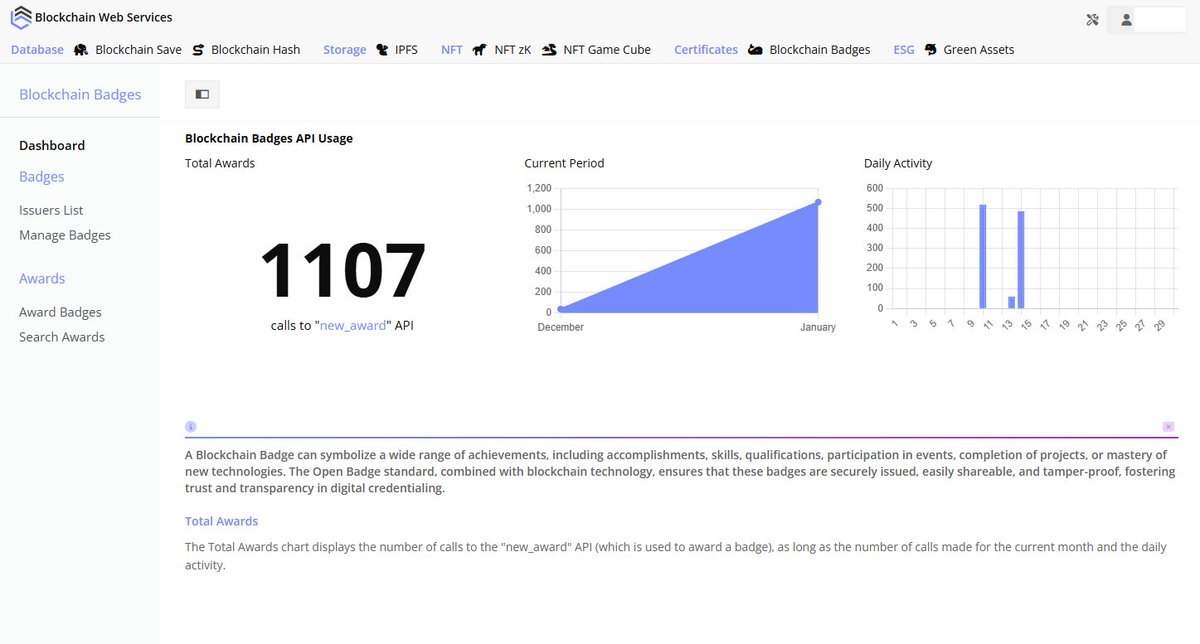Click the snake icon for Blockchain Hash
The image size is (1200, 644).
point(198,49)
